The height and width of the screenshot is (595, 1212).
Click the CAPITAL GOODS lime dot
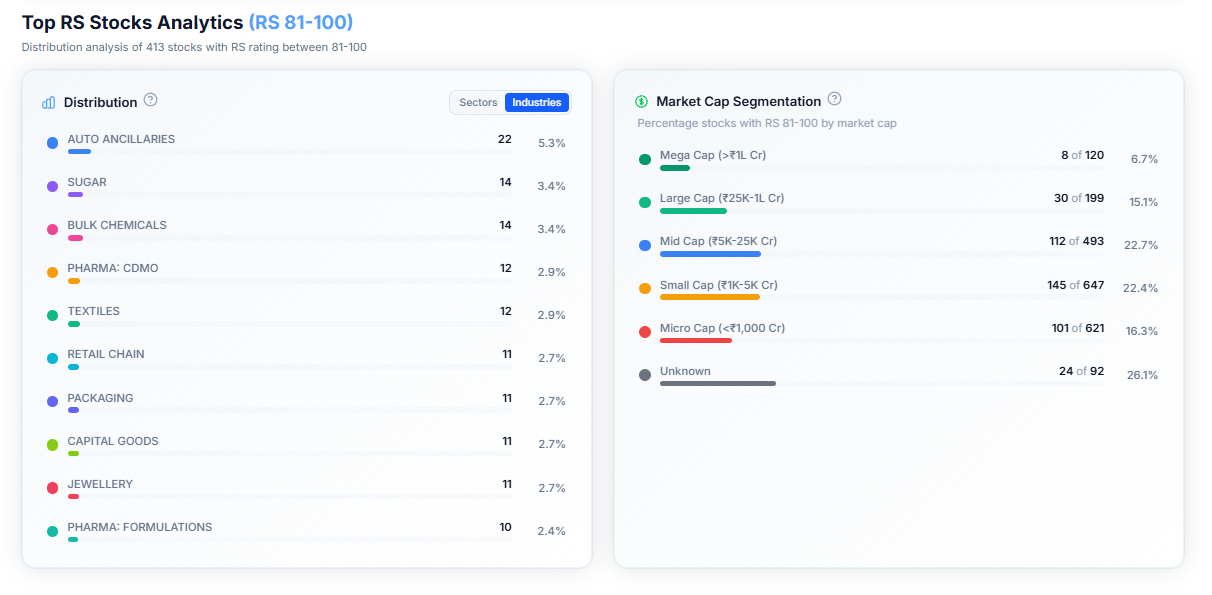click(53, 444)
